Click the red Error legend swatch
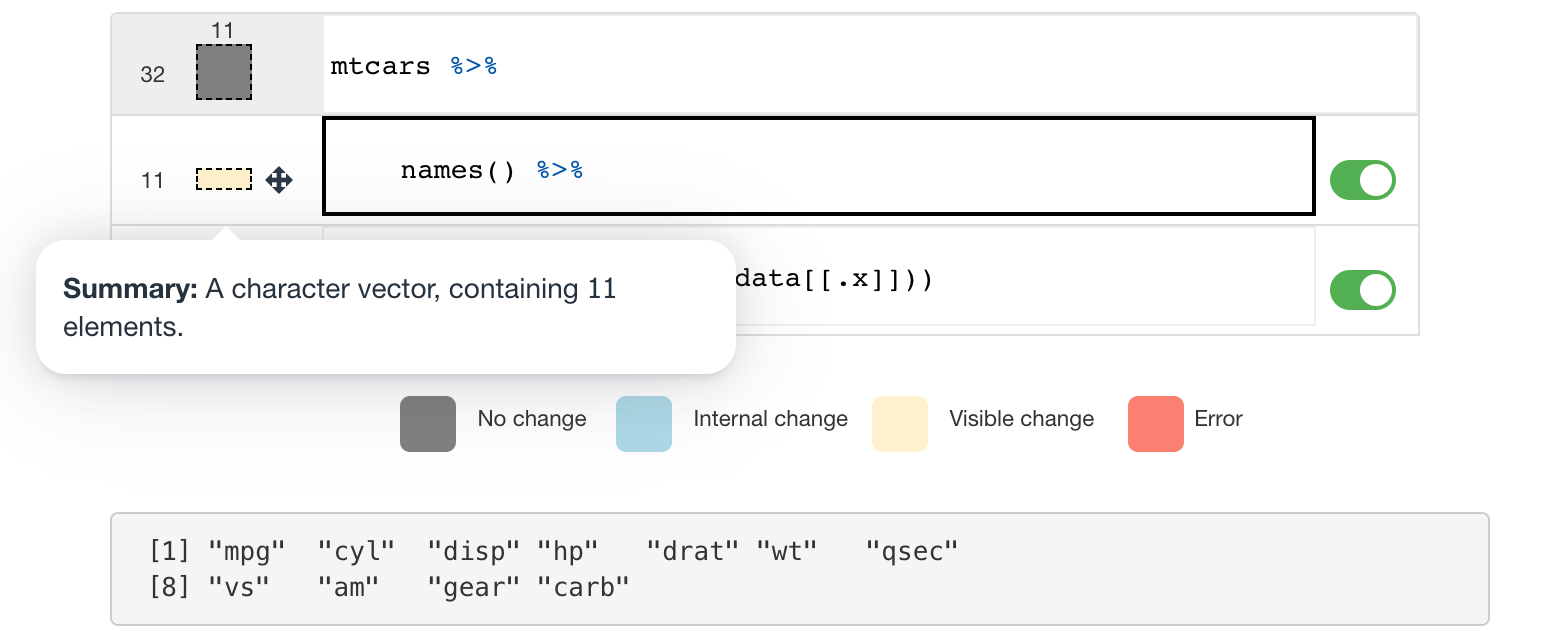The height and width of the screenshot is (642, 1562). [x=1156, y=424]
